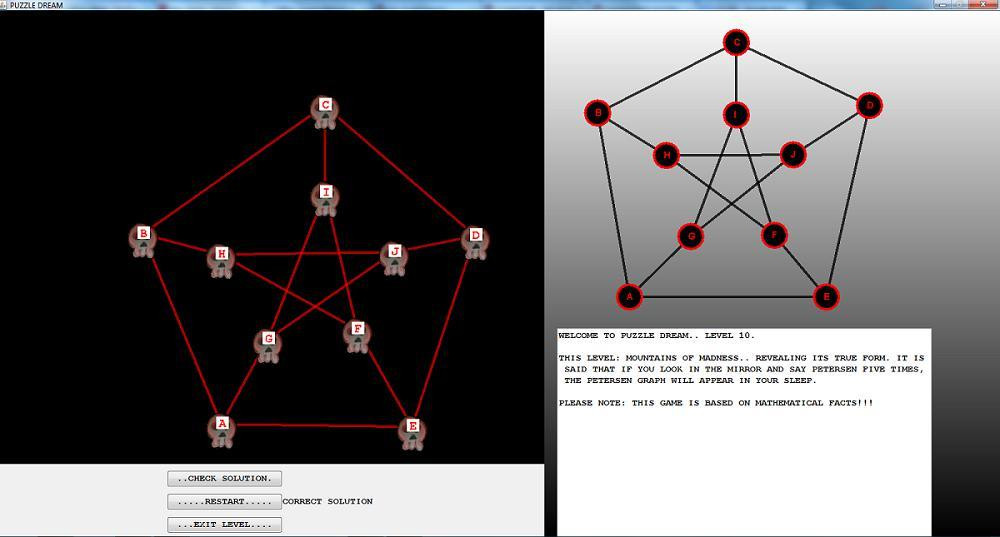Image resolution: width=1000 pixels, height=537 pixels.
Task: Grab skull node D in the puzzle
Action: pos(475,242)
